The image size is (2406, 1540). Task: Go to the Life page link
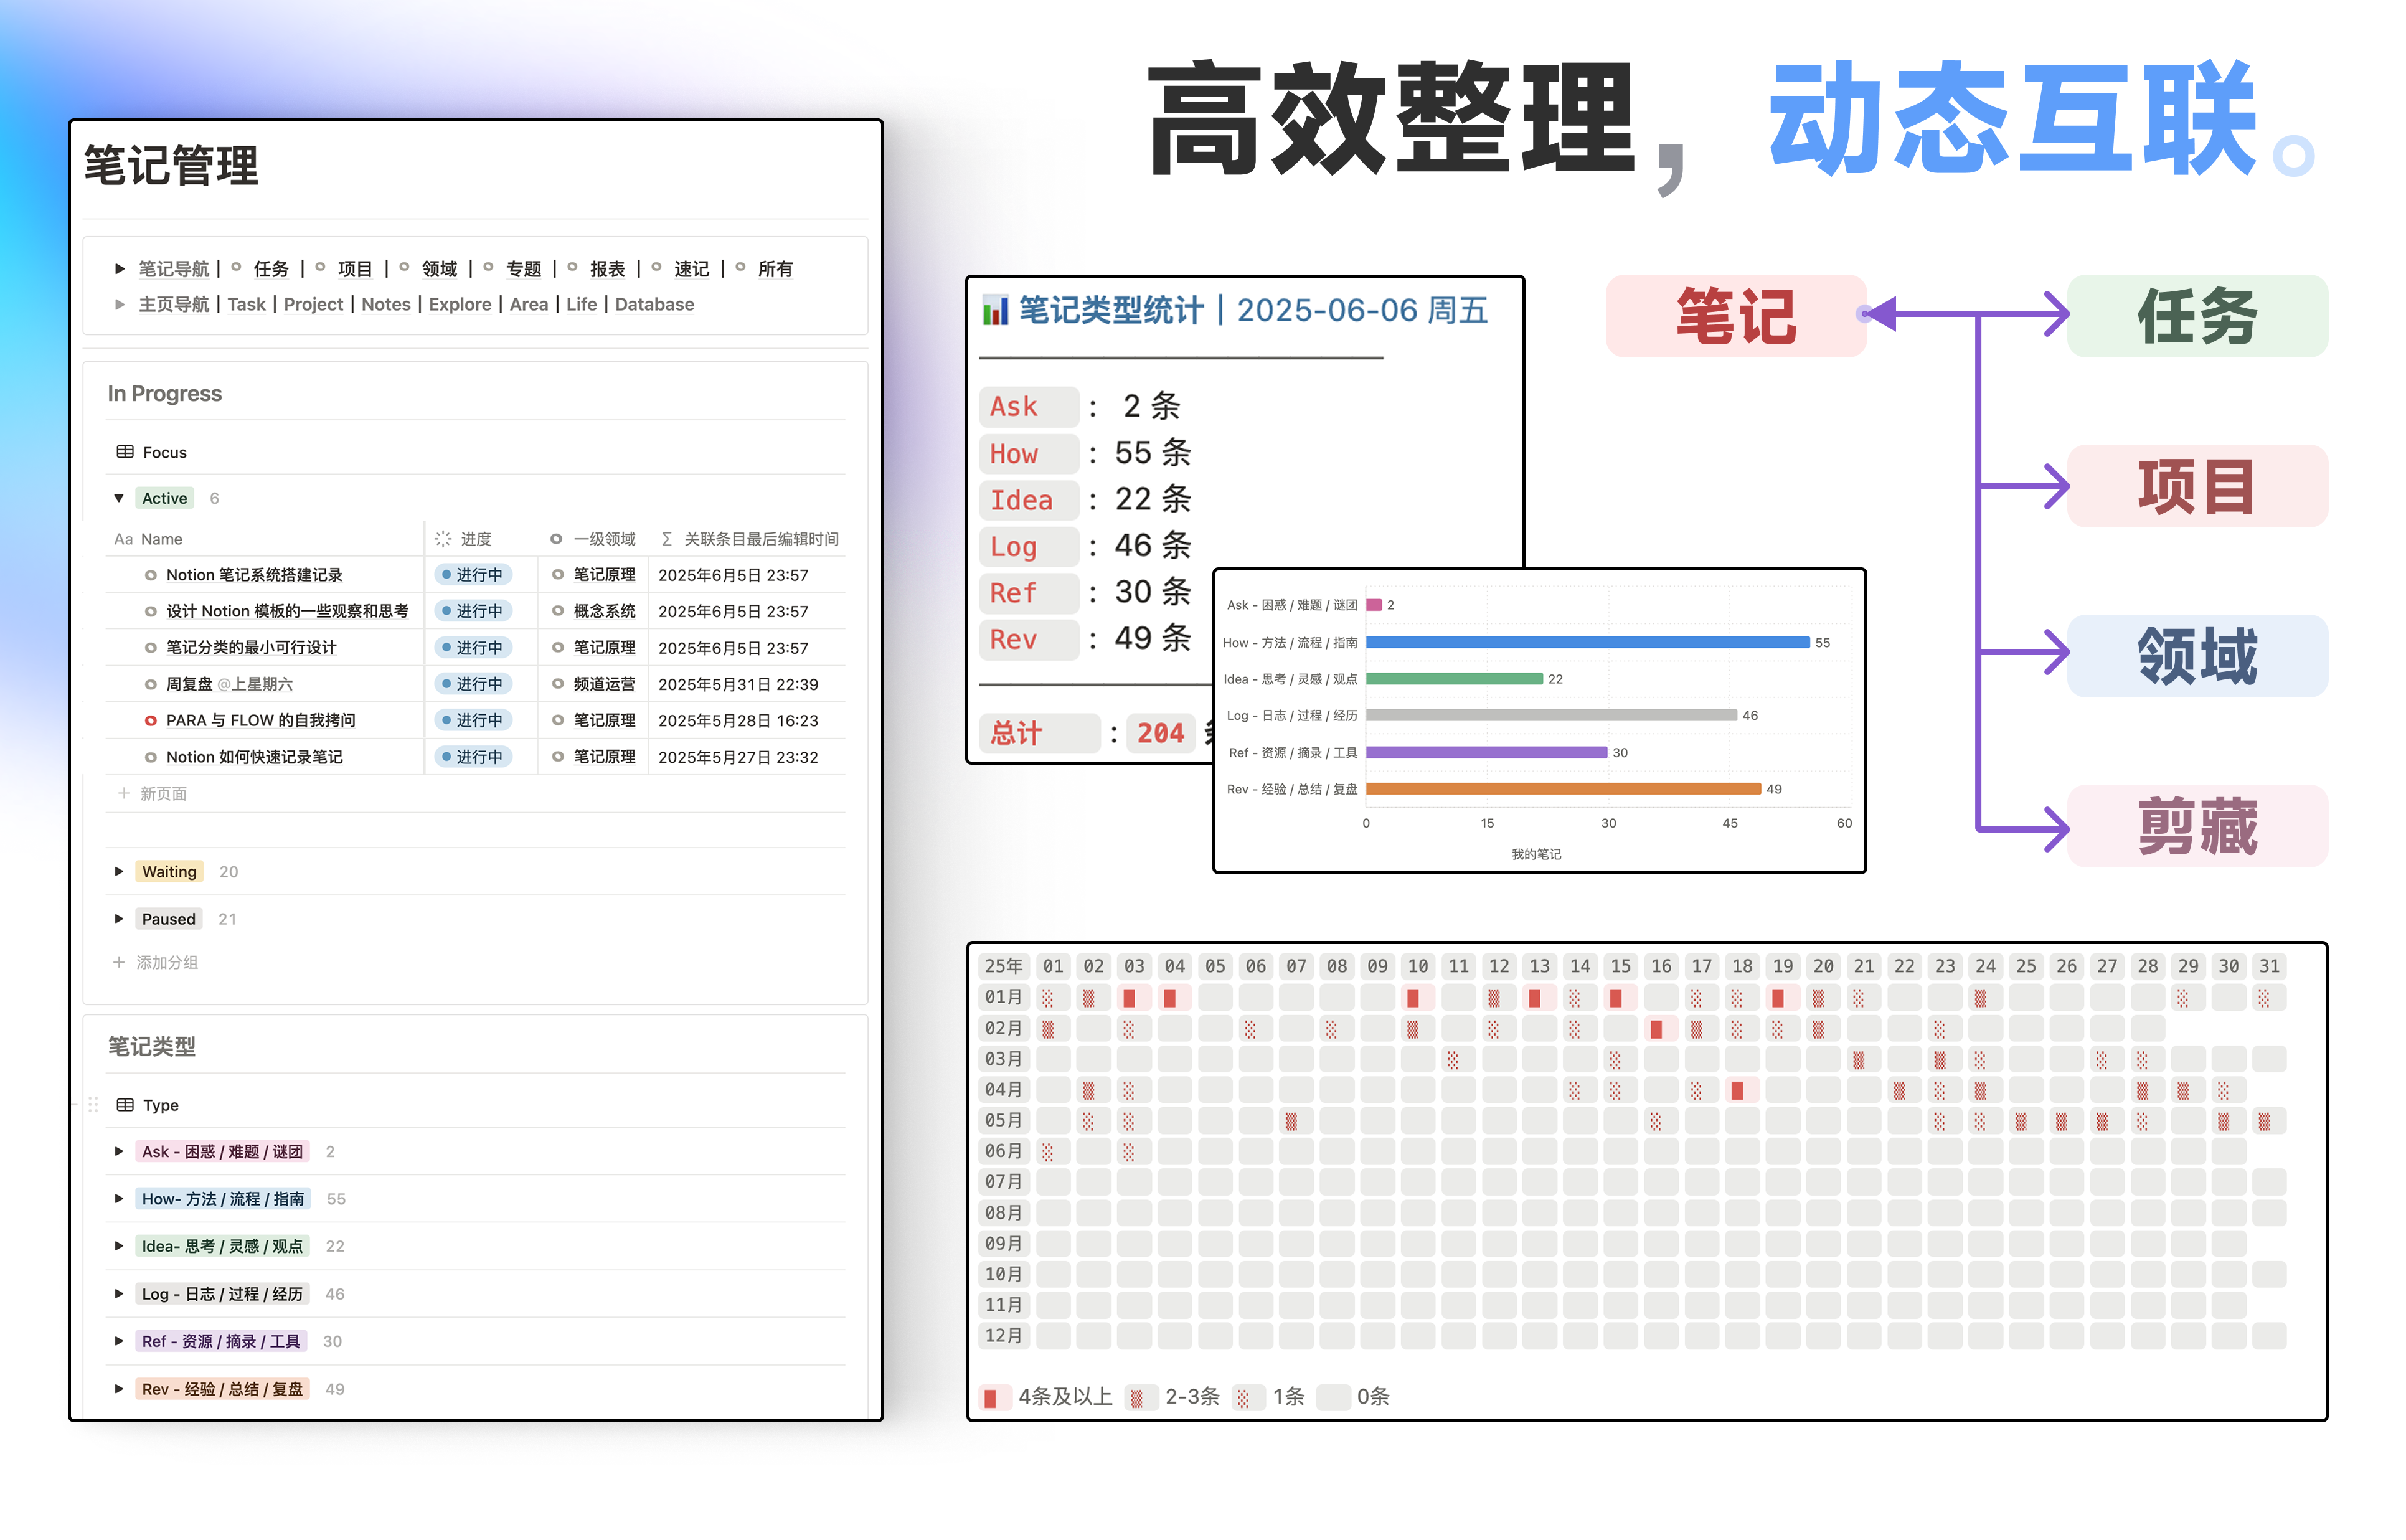(x=581, y=304)
